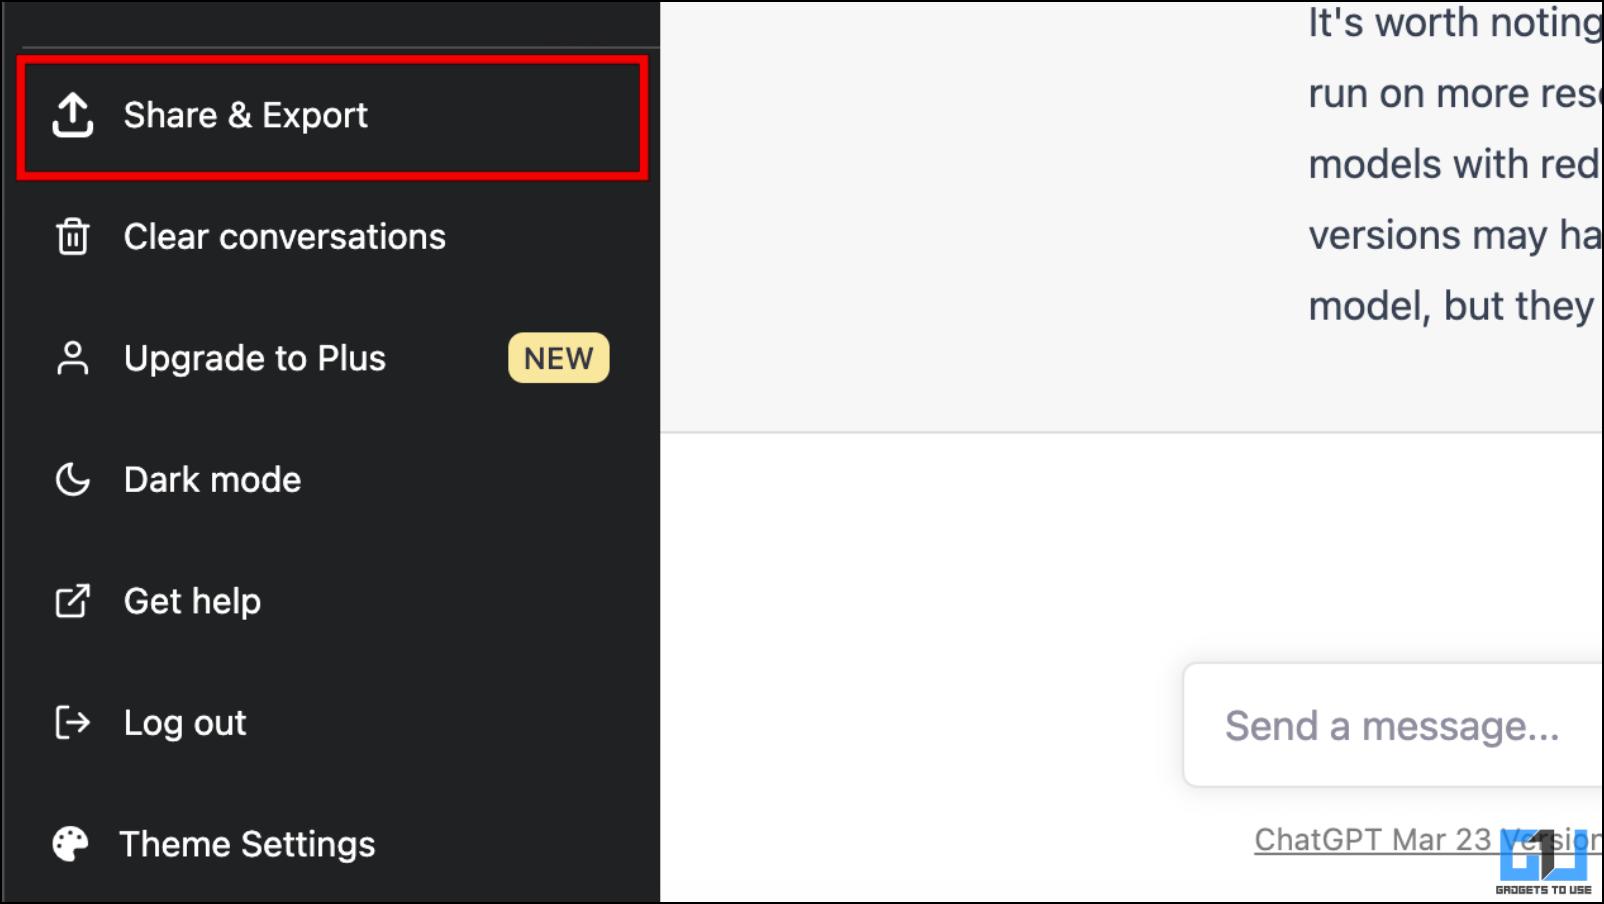This screenshot has height=904, width=1604.
Task: Click the color palette icon
Action: click(70, 844)
